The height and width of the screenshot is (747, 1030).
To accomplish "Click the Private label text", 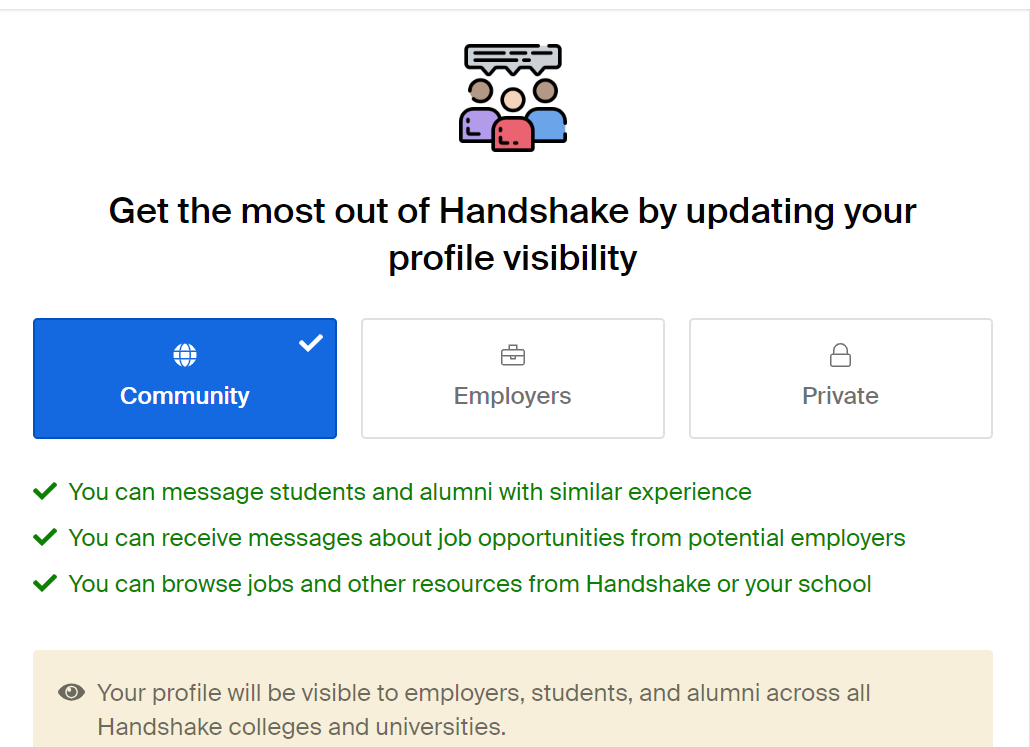I will 840,396.
